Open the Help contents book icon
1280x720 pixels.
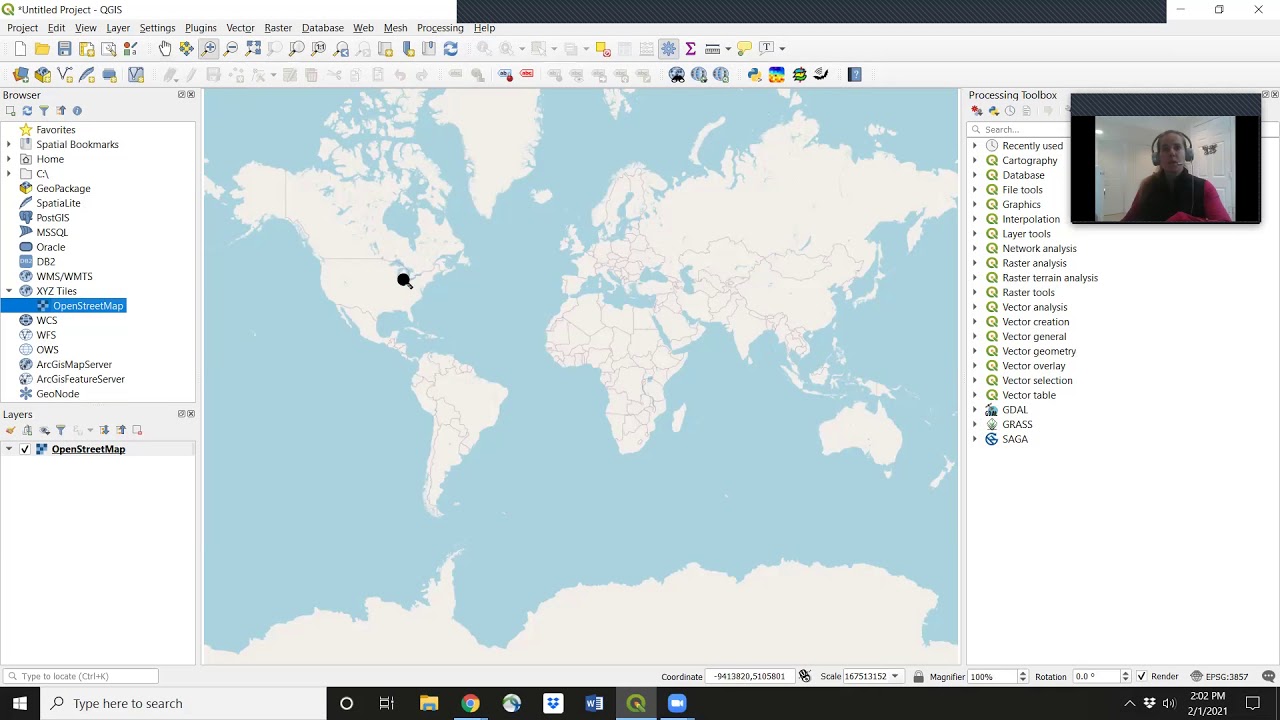(x=855, y=75)
